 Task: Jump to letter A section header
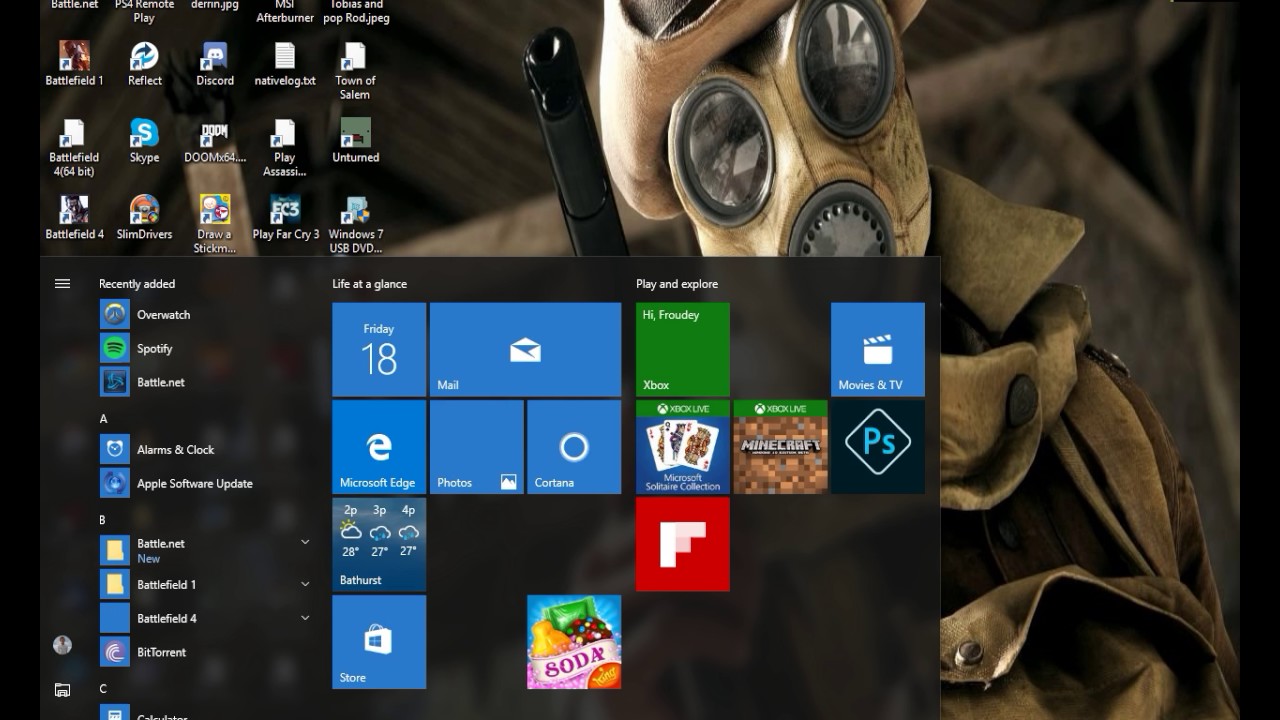click(x=103, y=419)
